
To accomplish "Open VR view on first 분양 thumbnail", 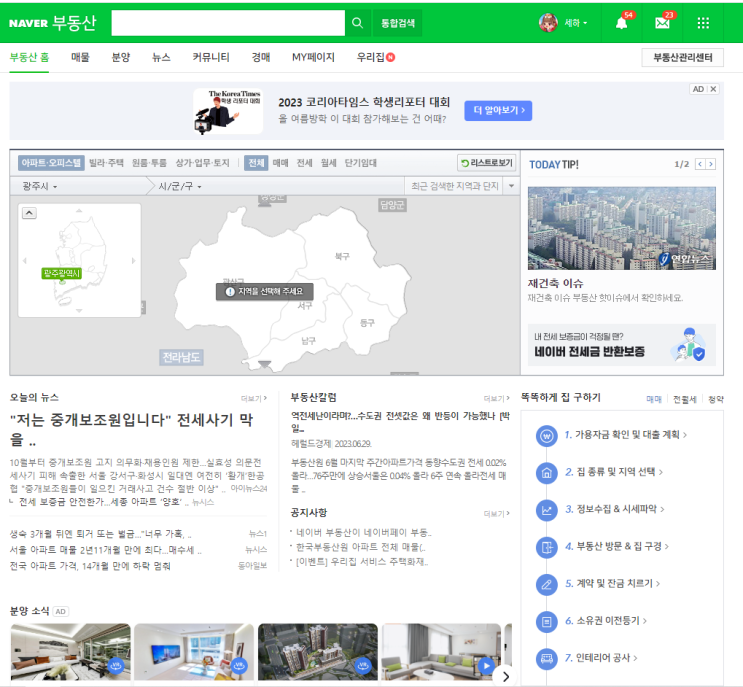I will (116, 666).
